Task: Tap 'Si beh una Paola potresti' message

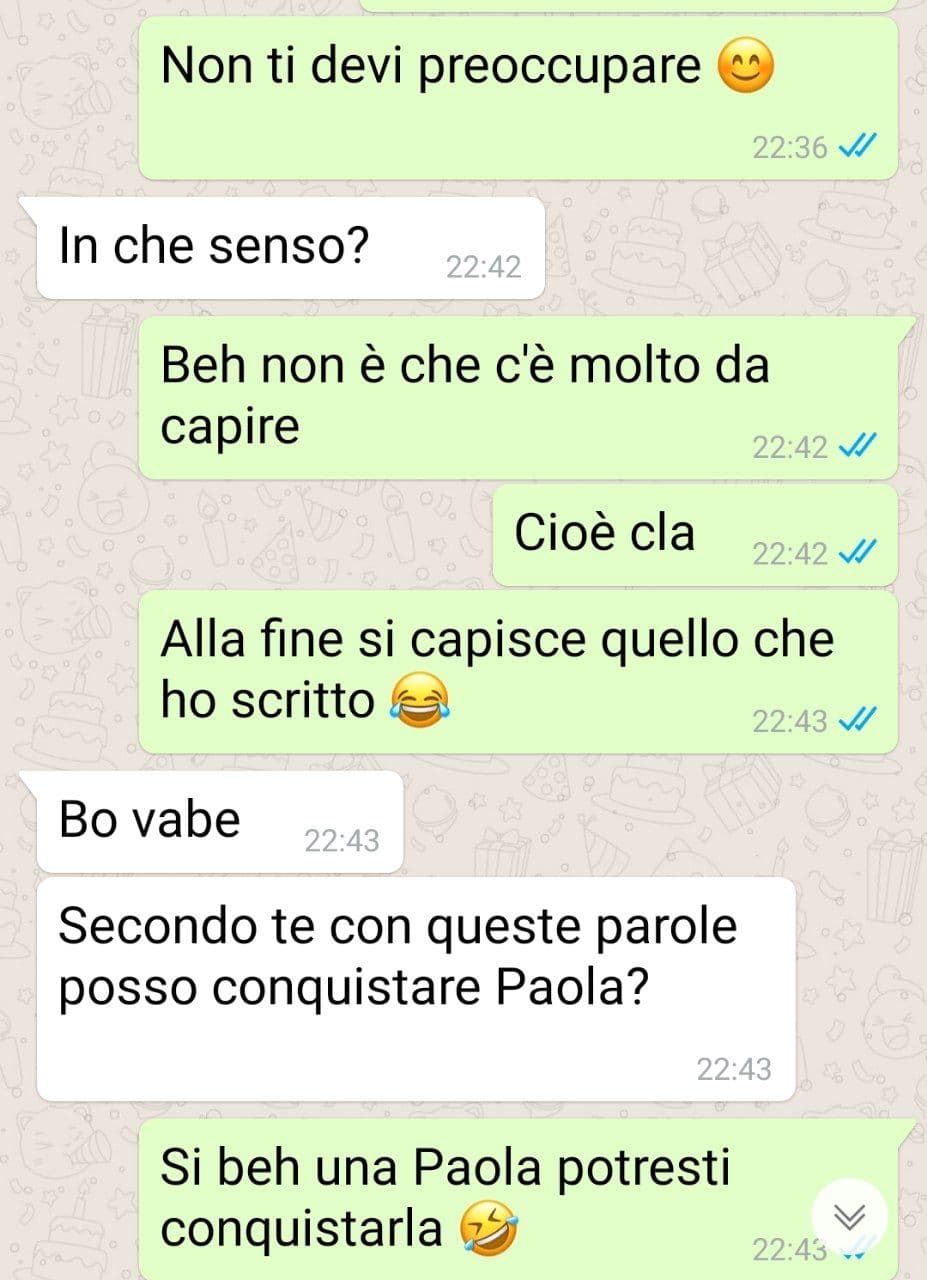Action: tap(446, 1168)
